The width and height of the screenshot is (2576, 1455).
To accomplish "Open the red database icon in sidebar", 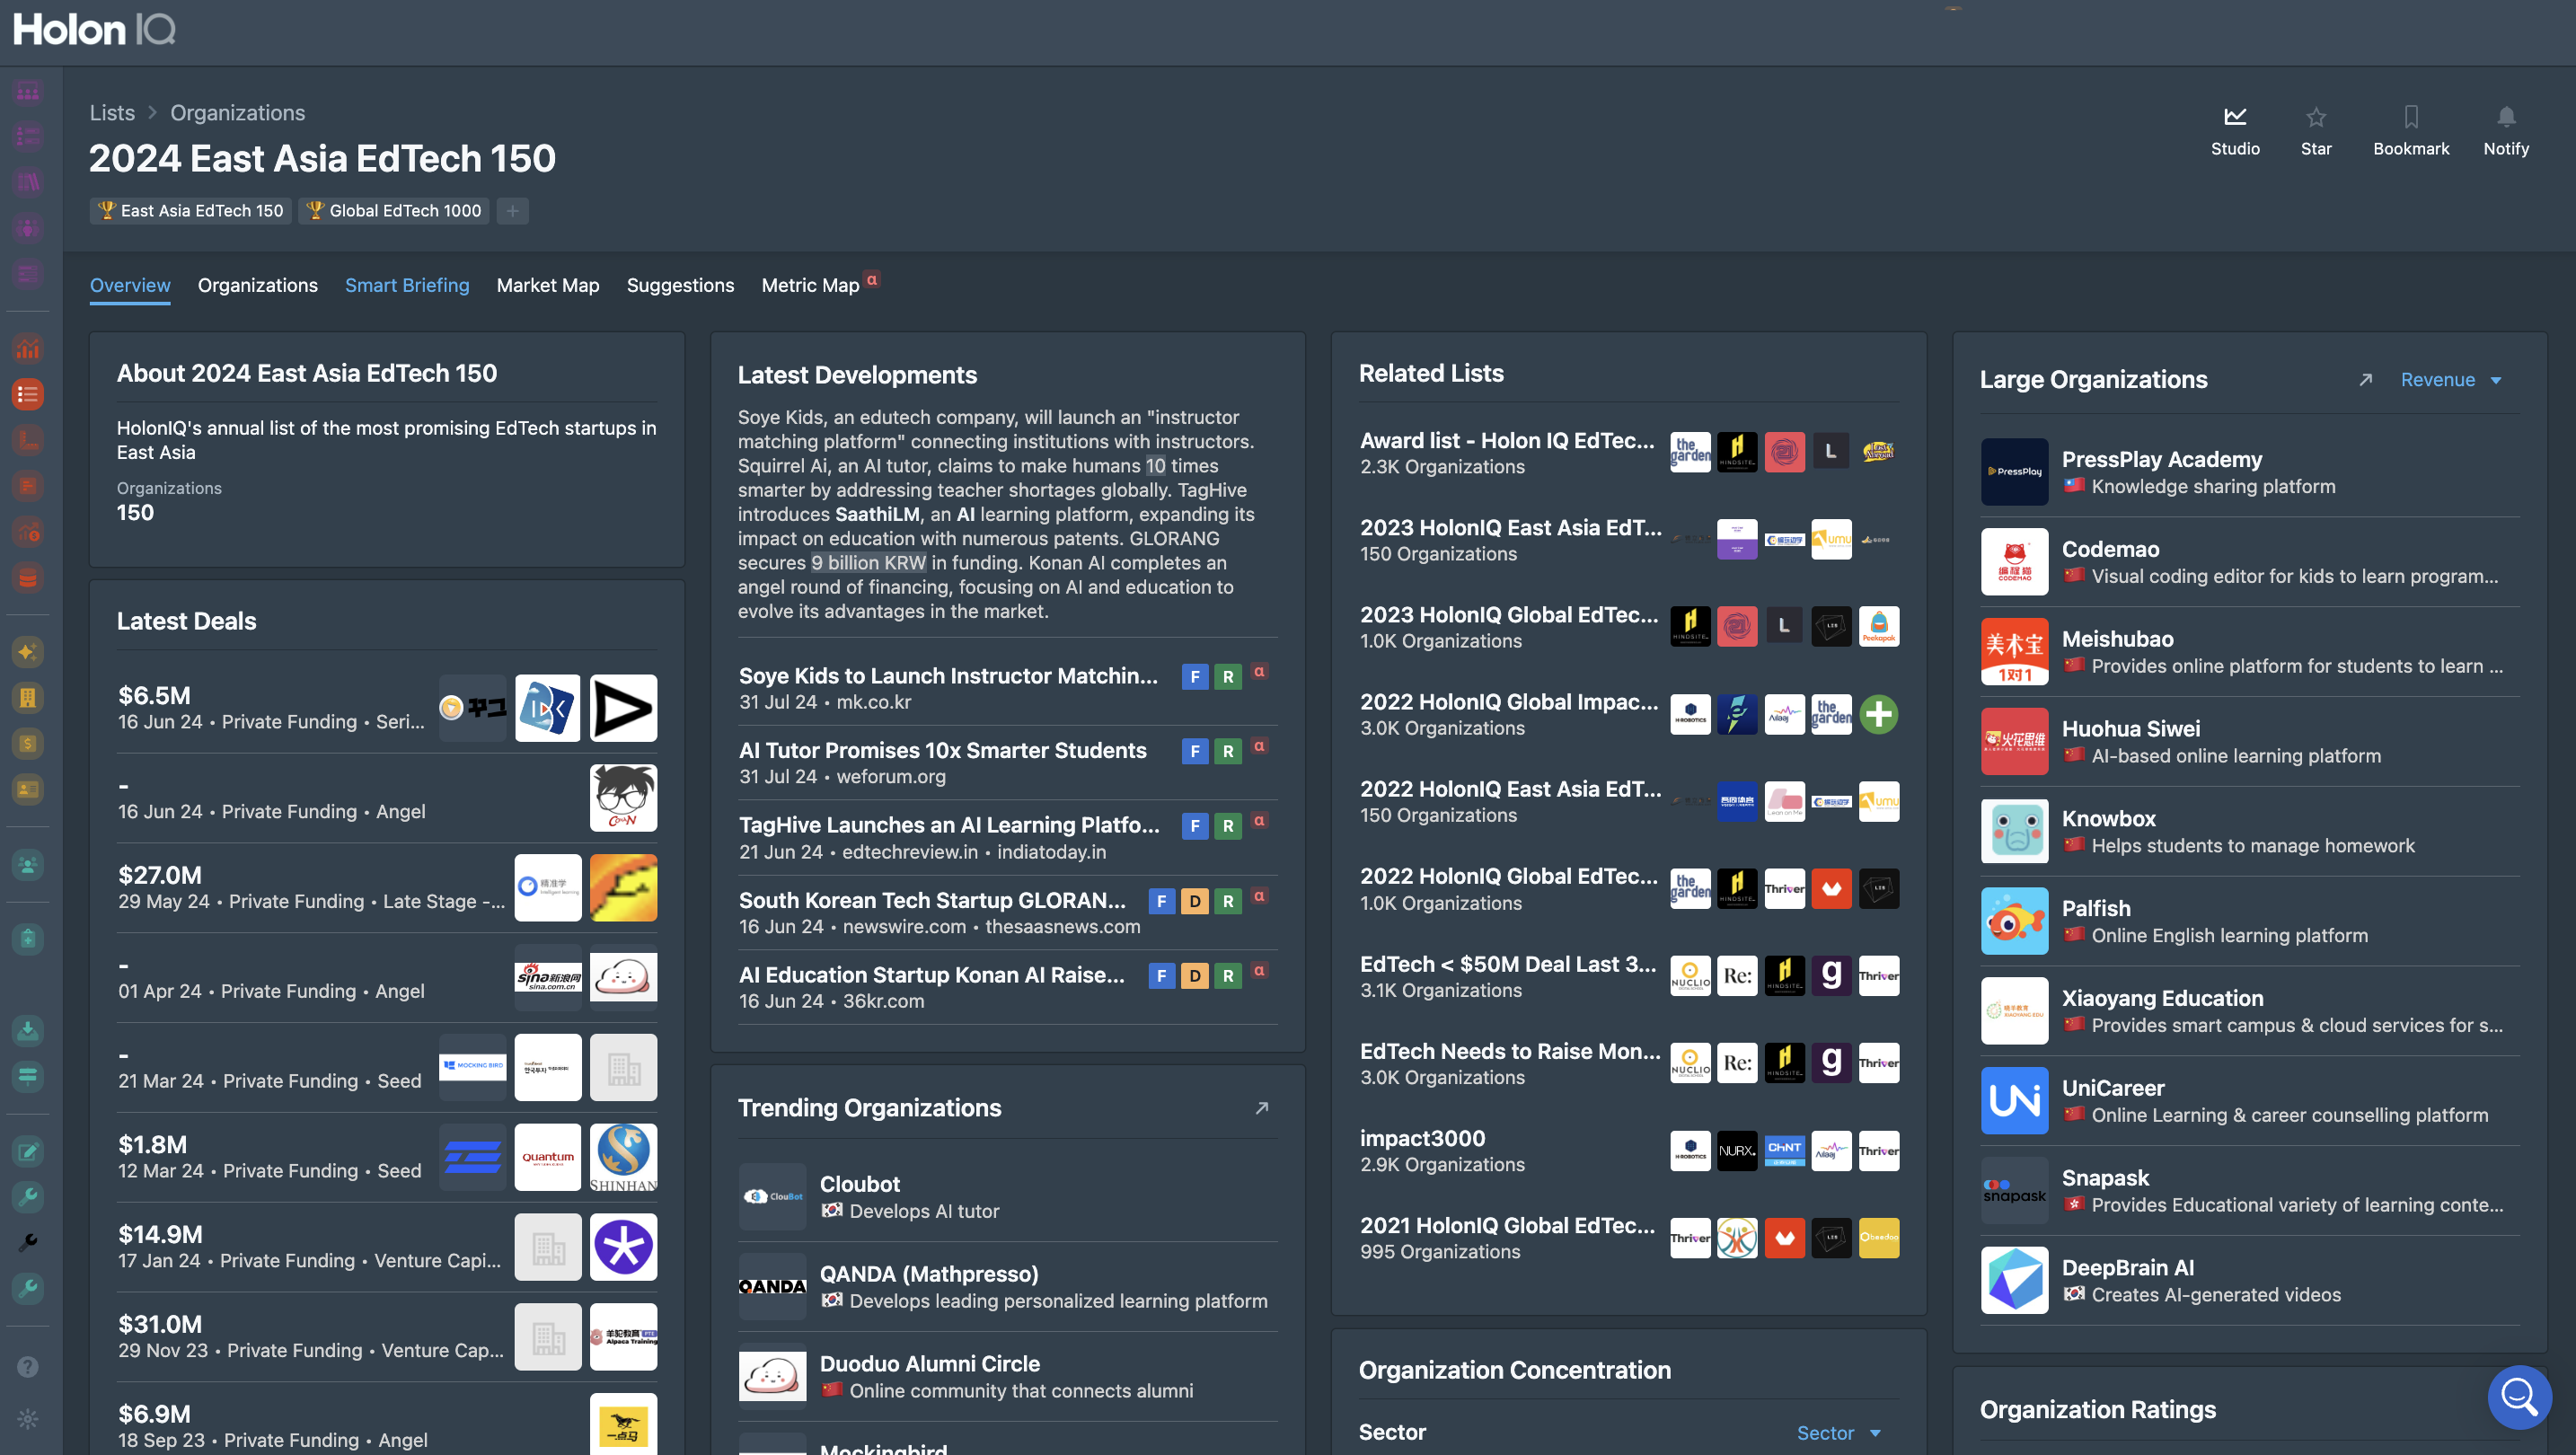I will [x=28, y=577].
